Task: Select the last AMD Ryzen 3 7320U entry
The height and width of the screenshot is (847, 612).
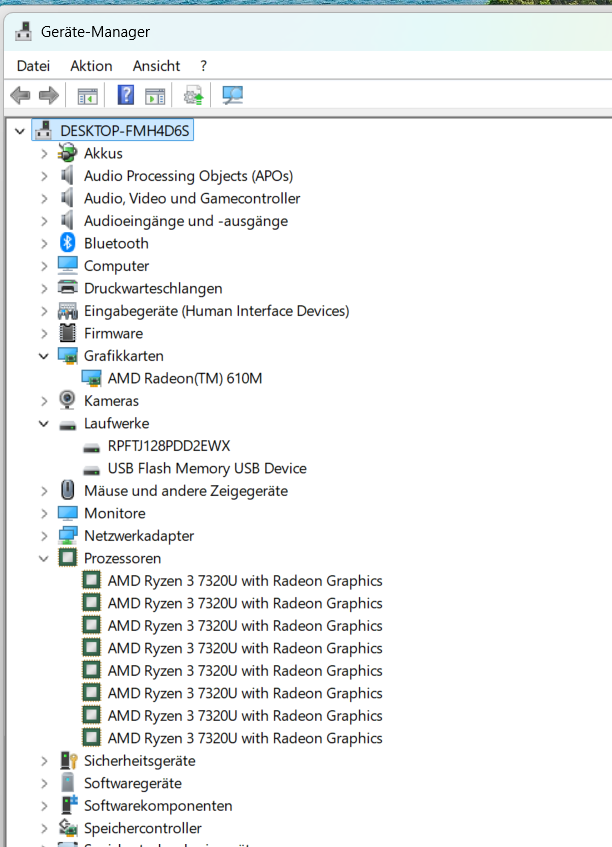Action: (245, 738)
